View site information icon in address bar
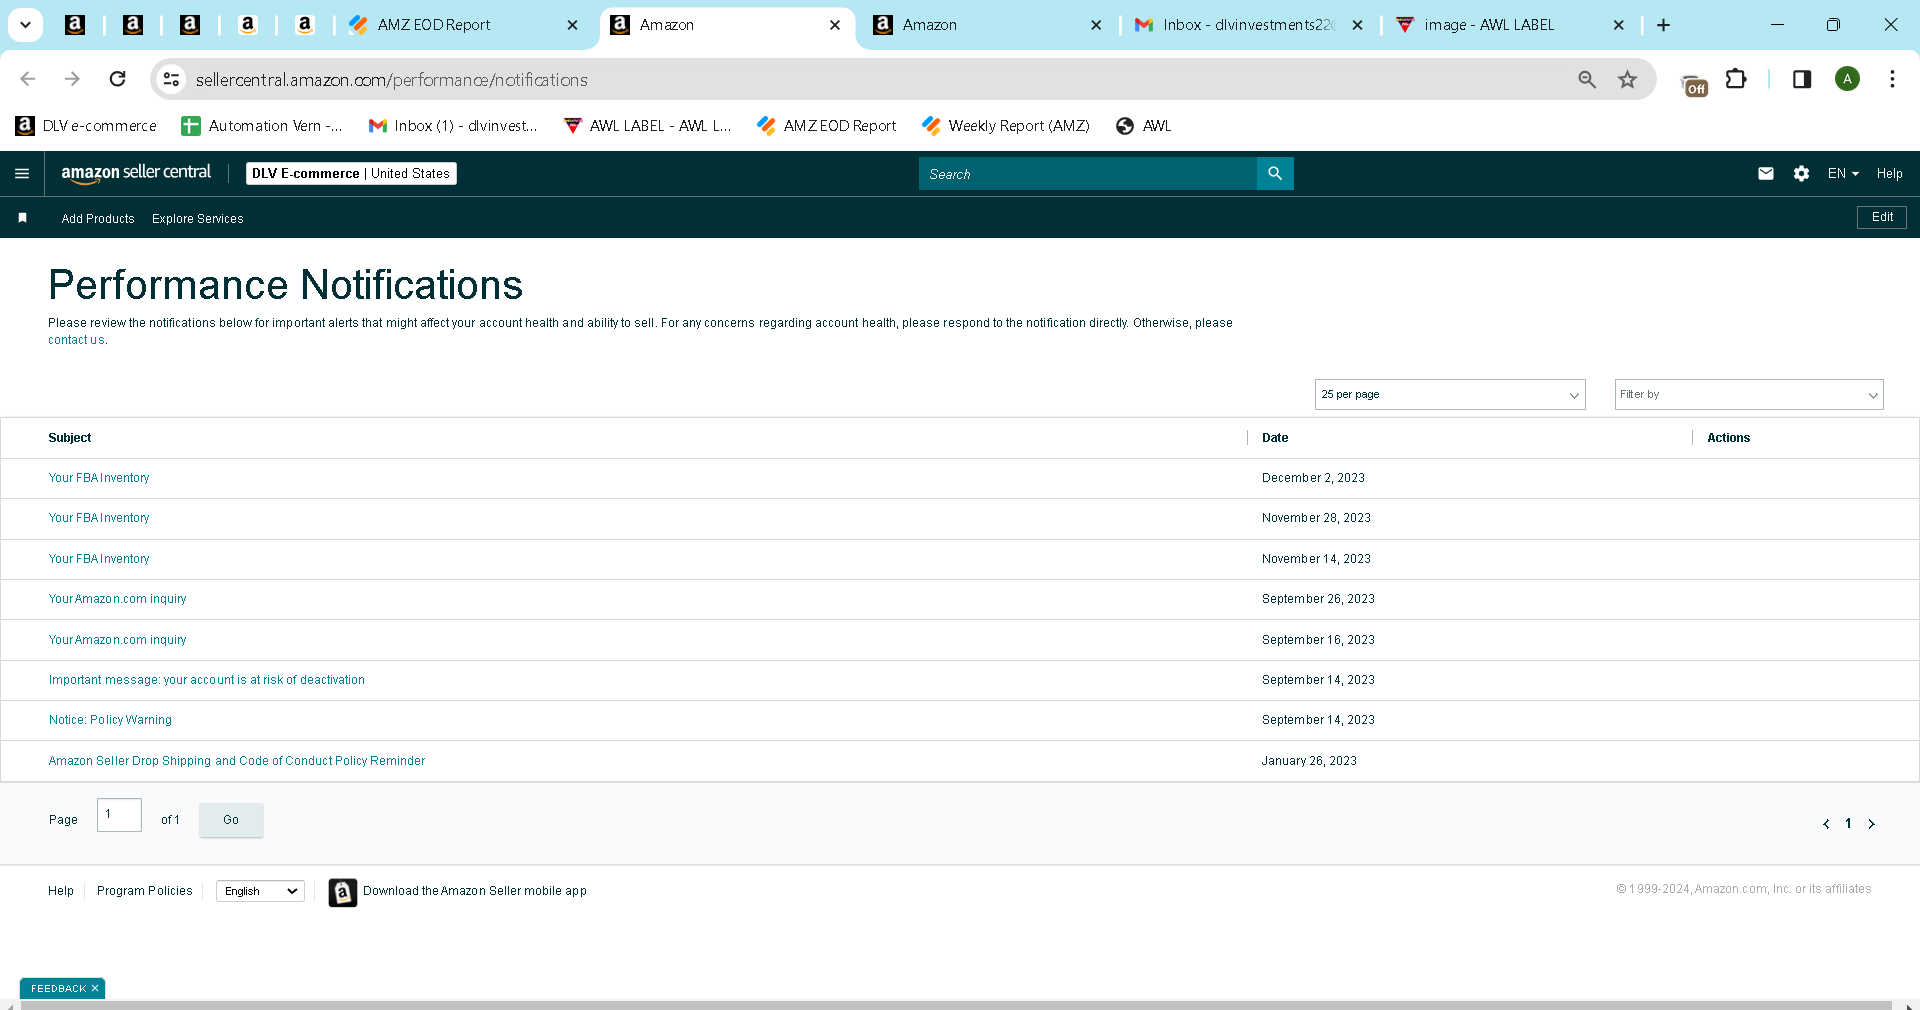1920x1010 pixels. point(172,79)
